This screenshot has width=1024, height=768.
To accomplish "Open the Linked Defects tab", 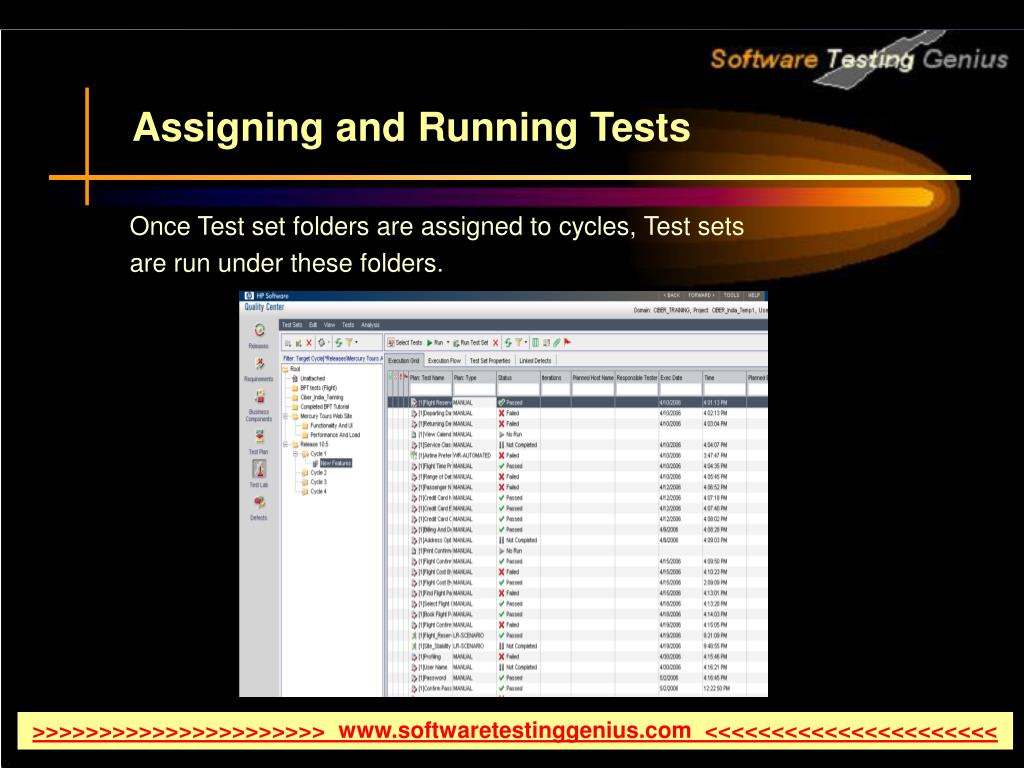I will (535, 360).
